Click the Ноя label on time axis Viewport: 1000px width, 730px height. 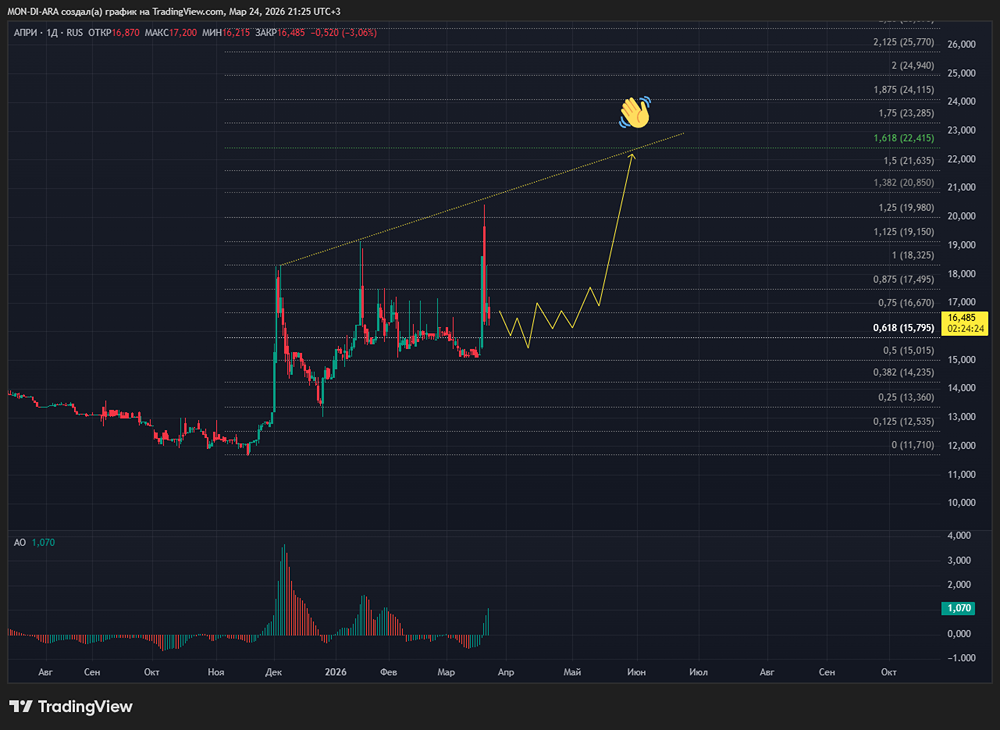pyautogui.click(x=216, y=672)
